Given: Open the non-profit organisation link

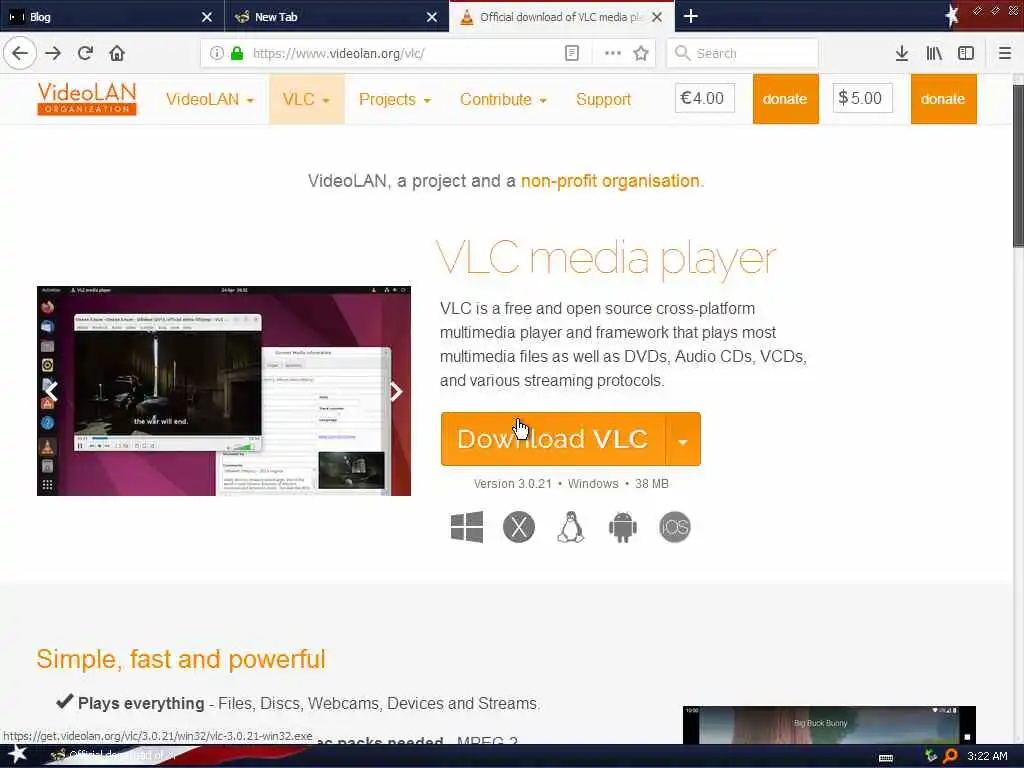Looking at the screenshot, I should [x=610, y=181].
